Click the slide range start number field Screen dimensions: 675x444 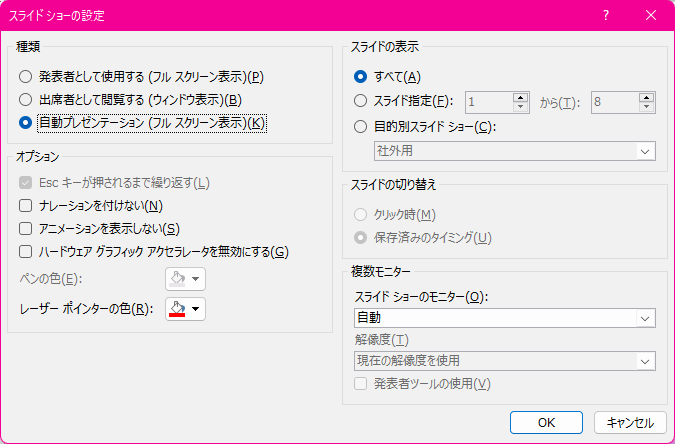tap(488, 101)
